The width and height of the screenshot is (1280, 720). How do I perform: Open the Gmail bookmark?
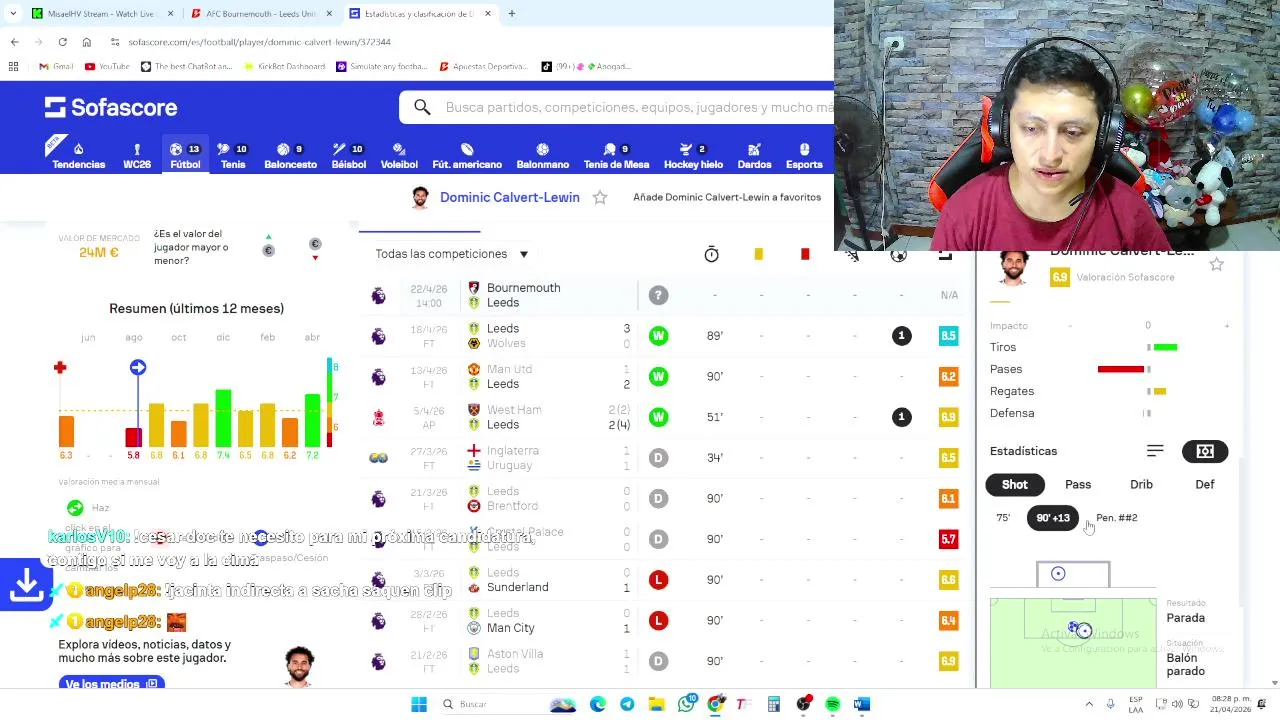pyautogui.click(x=56, y=66)
